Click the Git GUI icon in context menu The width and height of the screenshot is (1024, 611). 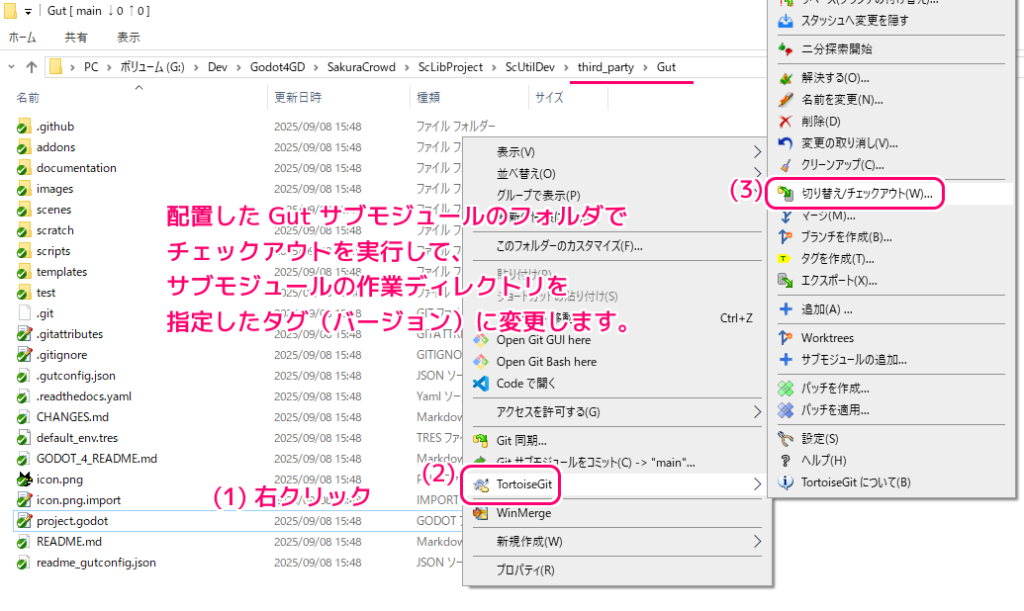click(481, 340)
